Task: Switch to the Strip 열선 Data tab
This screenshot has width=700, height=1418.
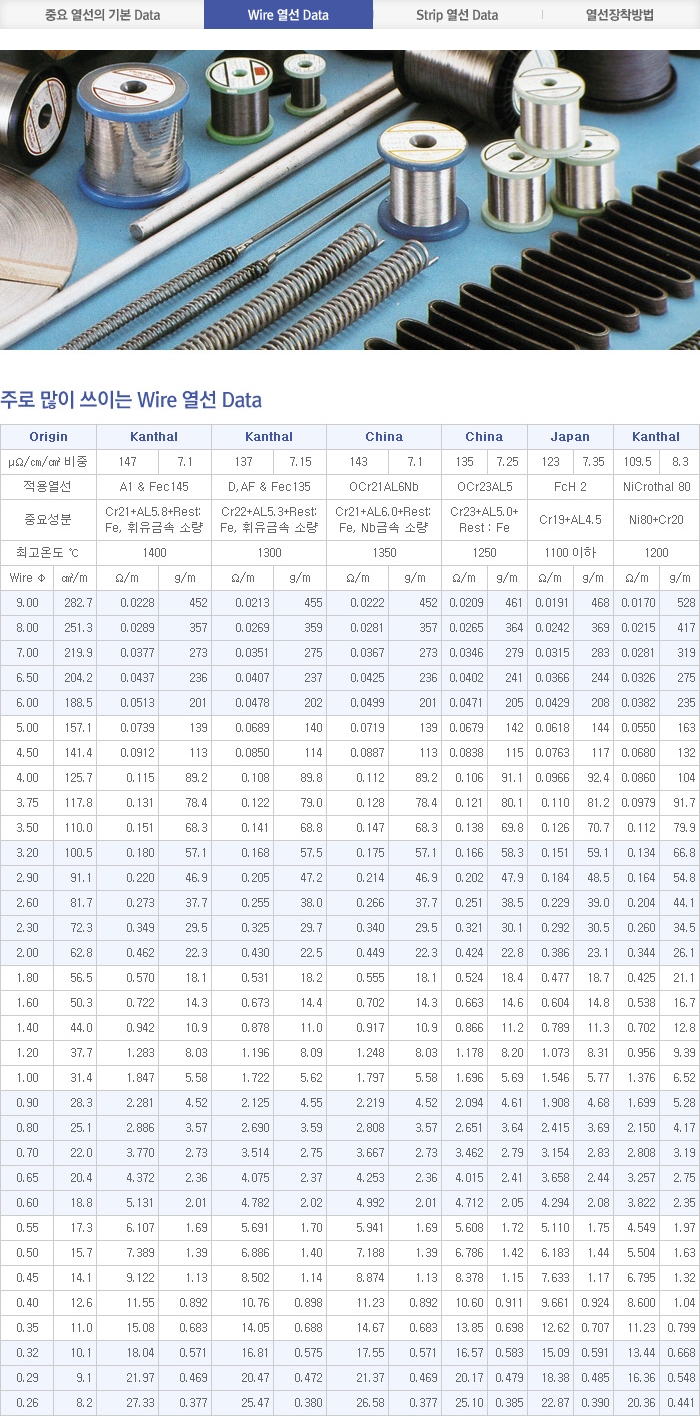Action: (456, 15)
